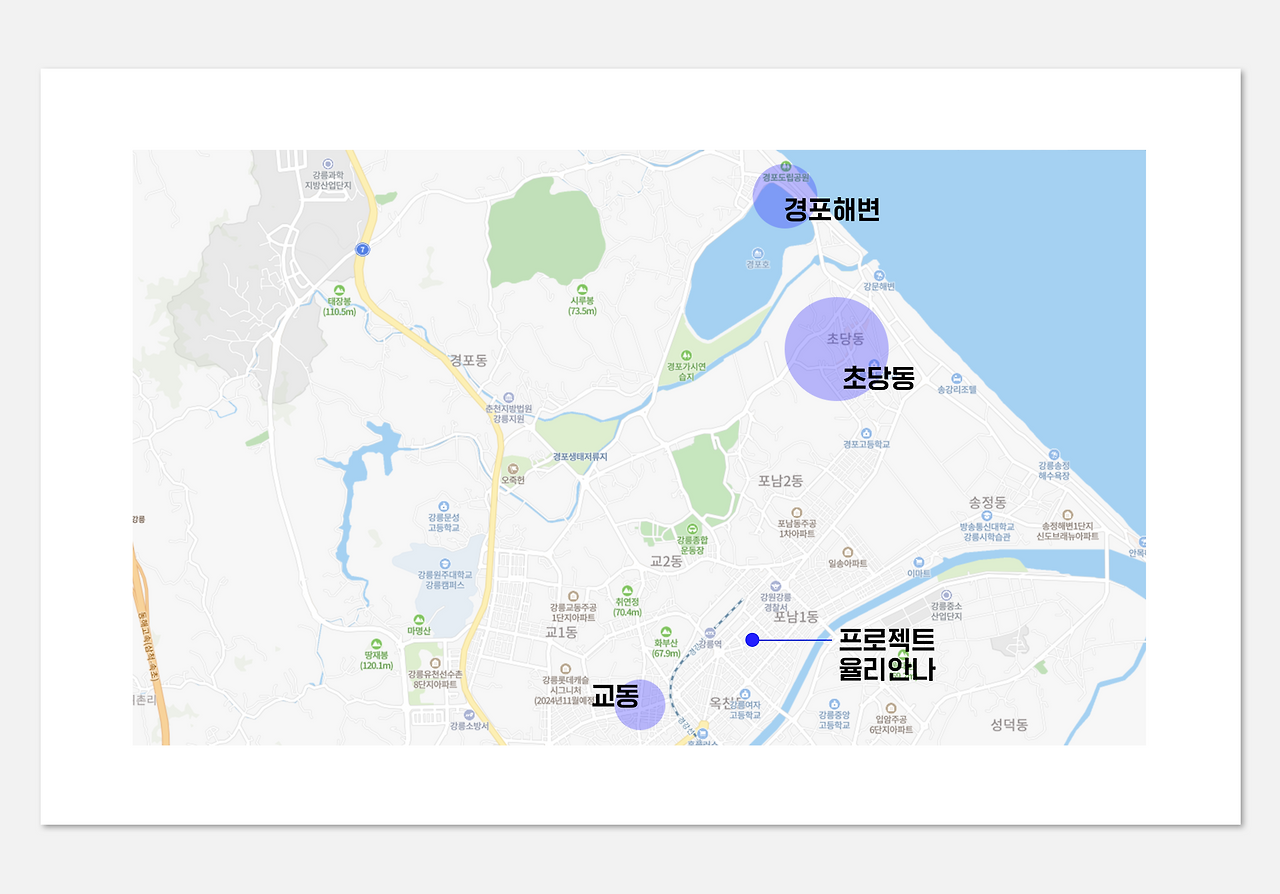This screenshot has height=894, width=1280.
Task: Open the 강릉송정해수욕장 beach icon
Action: tap(1053, 454)
